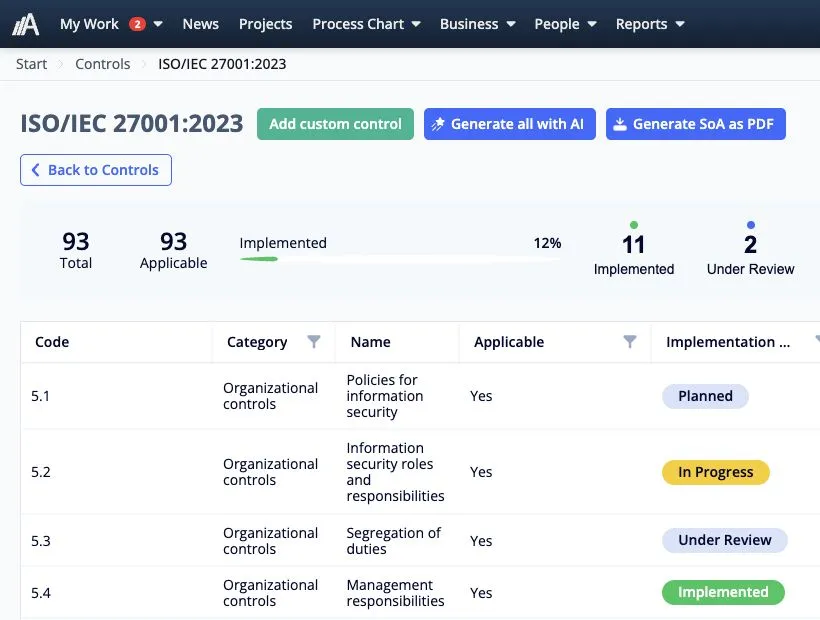Screen dimensions: 820x620
Task: Click the 12% progress value
Action: pos(547,243)
